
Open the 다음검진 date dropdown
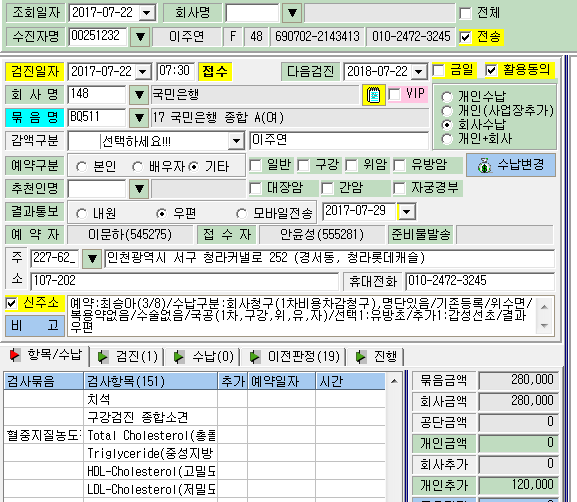[419, 71]
